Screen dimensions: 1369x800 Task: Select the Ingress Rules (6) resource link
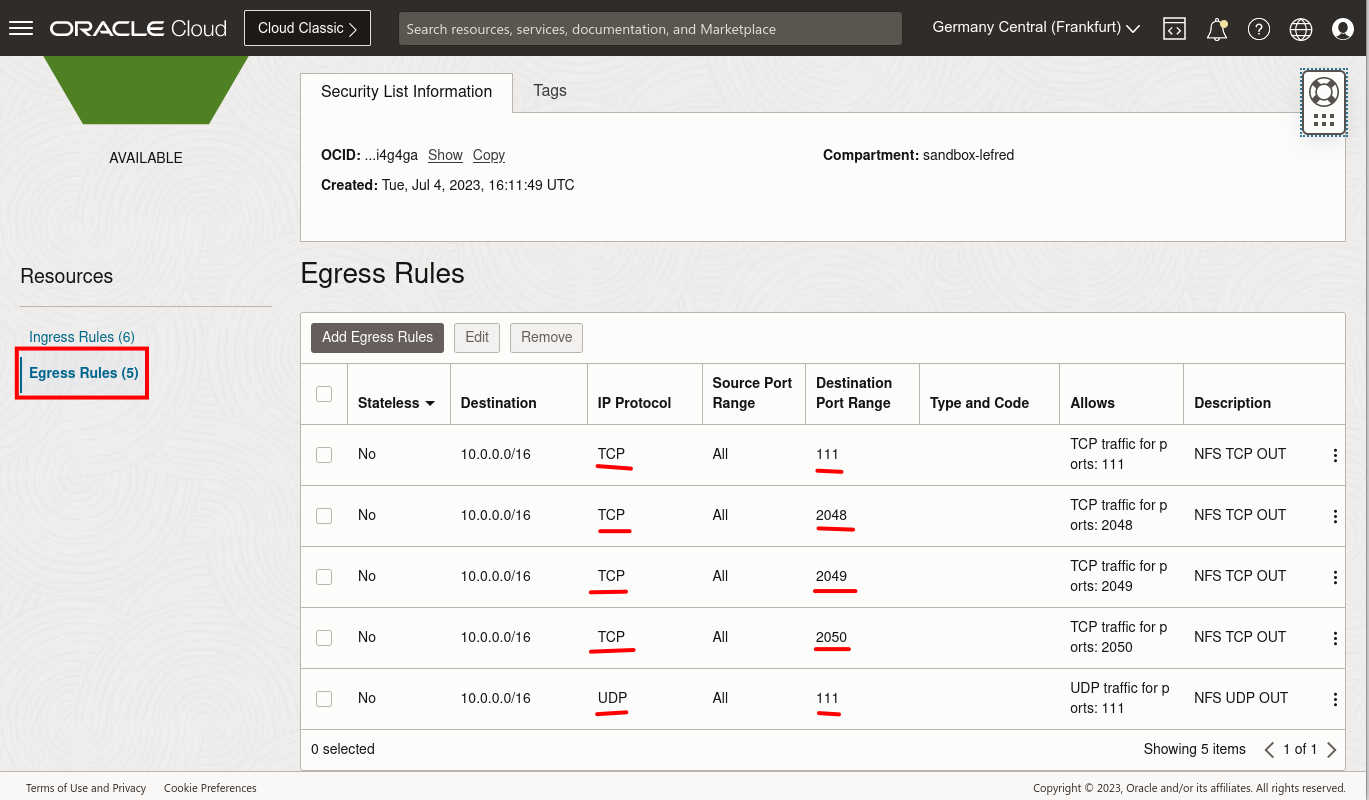point(81,337)
